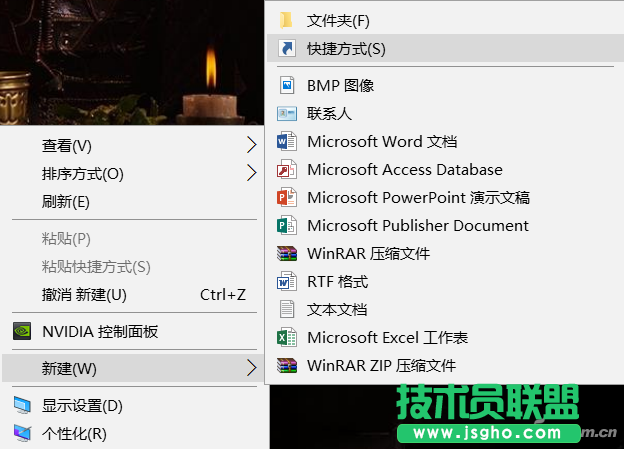Open the 排序方式(O) menu entry

pos(134,174)
